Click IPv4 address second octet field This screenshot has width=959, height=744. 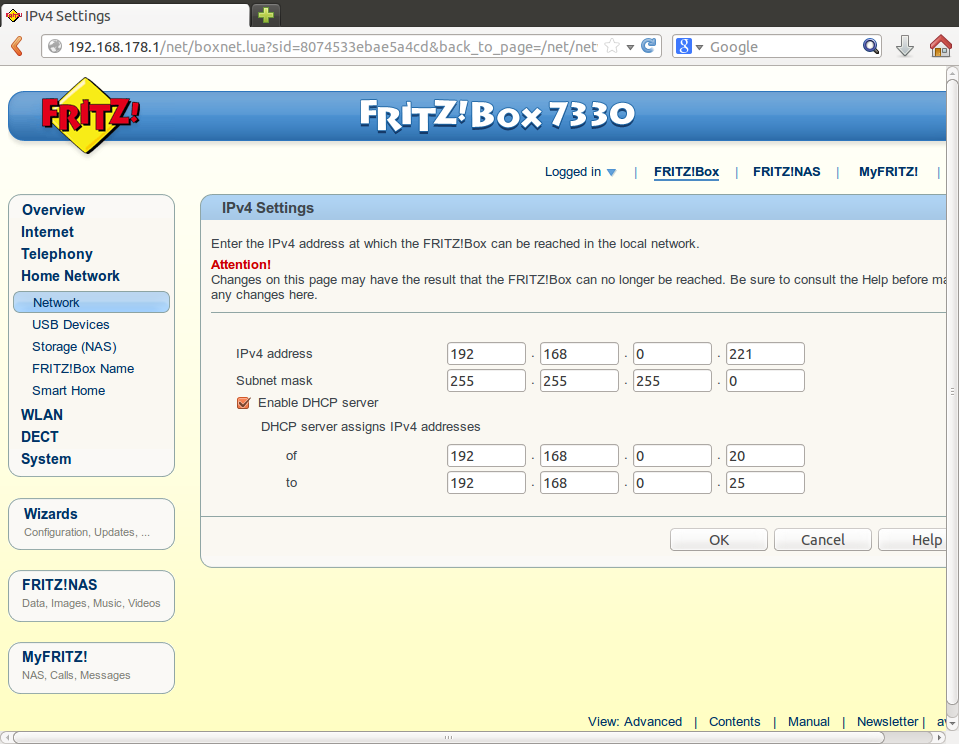coord(579,354)
